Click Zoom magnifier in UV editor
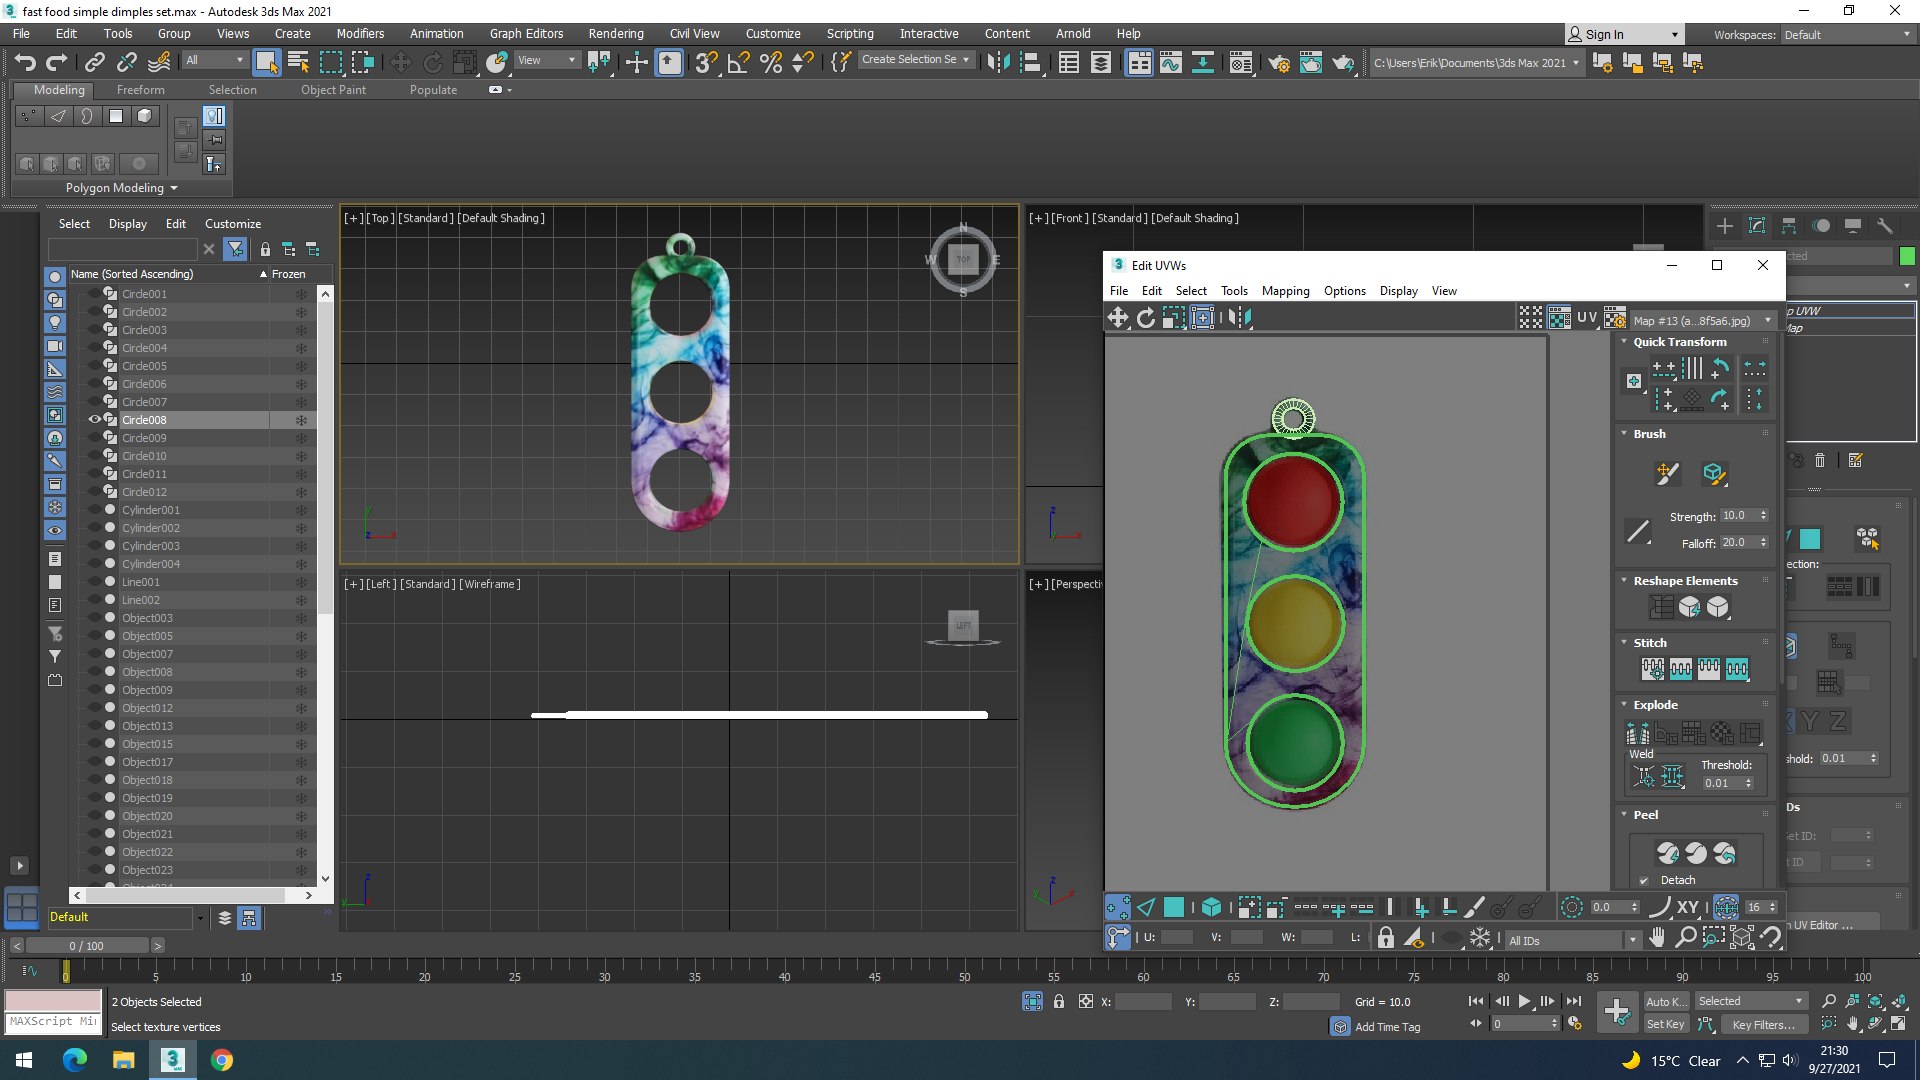The height and width of the screenshot is (1080, 1920). pos(1686,937)
